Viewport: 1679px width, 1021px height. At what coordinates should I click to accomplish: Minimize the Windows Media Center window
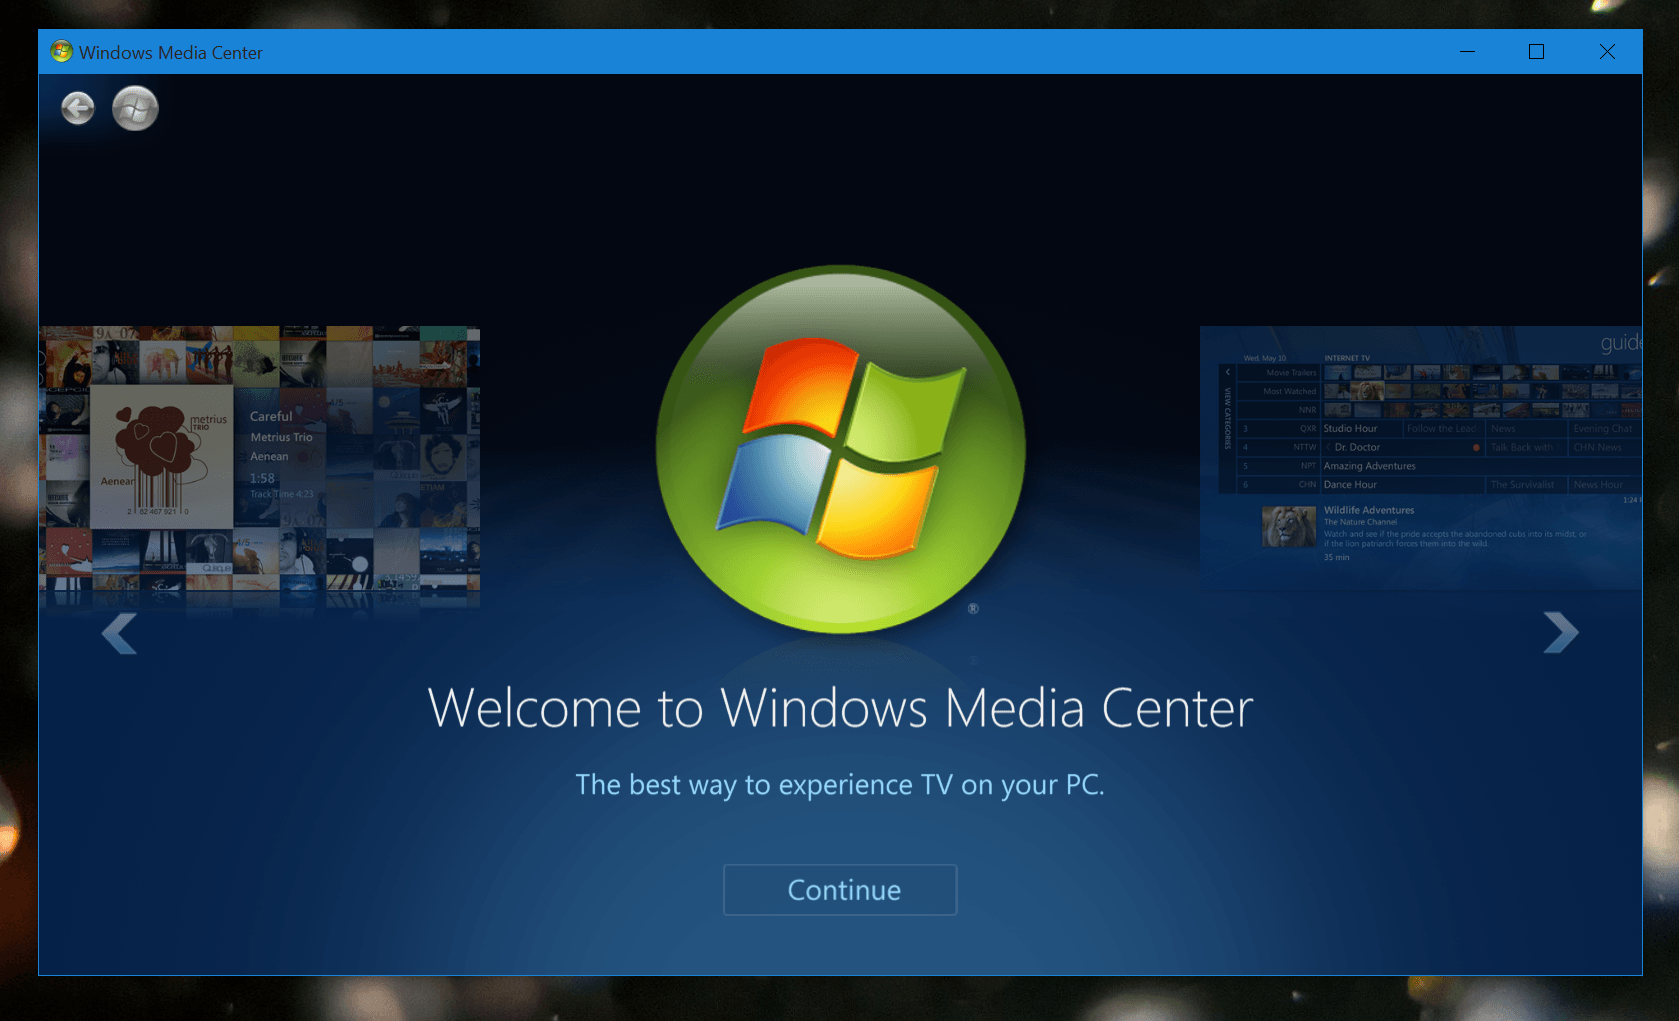point(1467,52)
